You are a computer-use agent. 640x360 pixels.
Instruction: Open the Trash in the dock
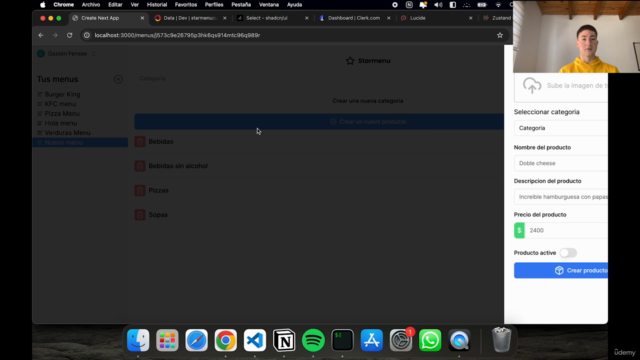click(502, 340)
